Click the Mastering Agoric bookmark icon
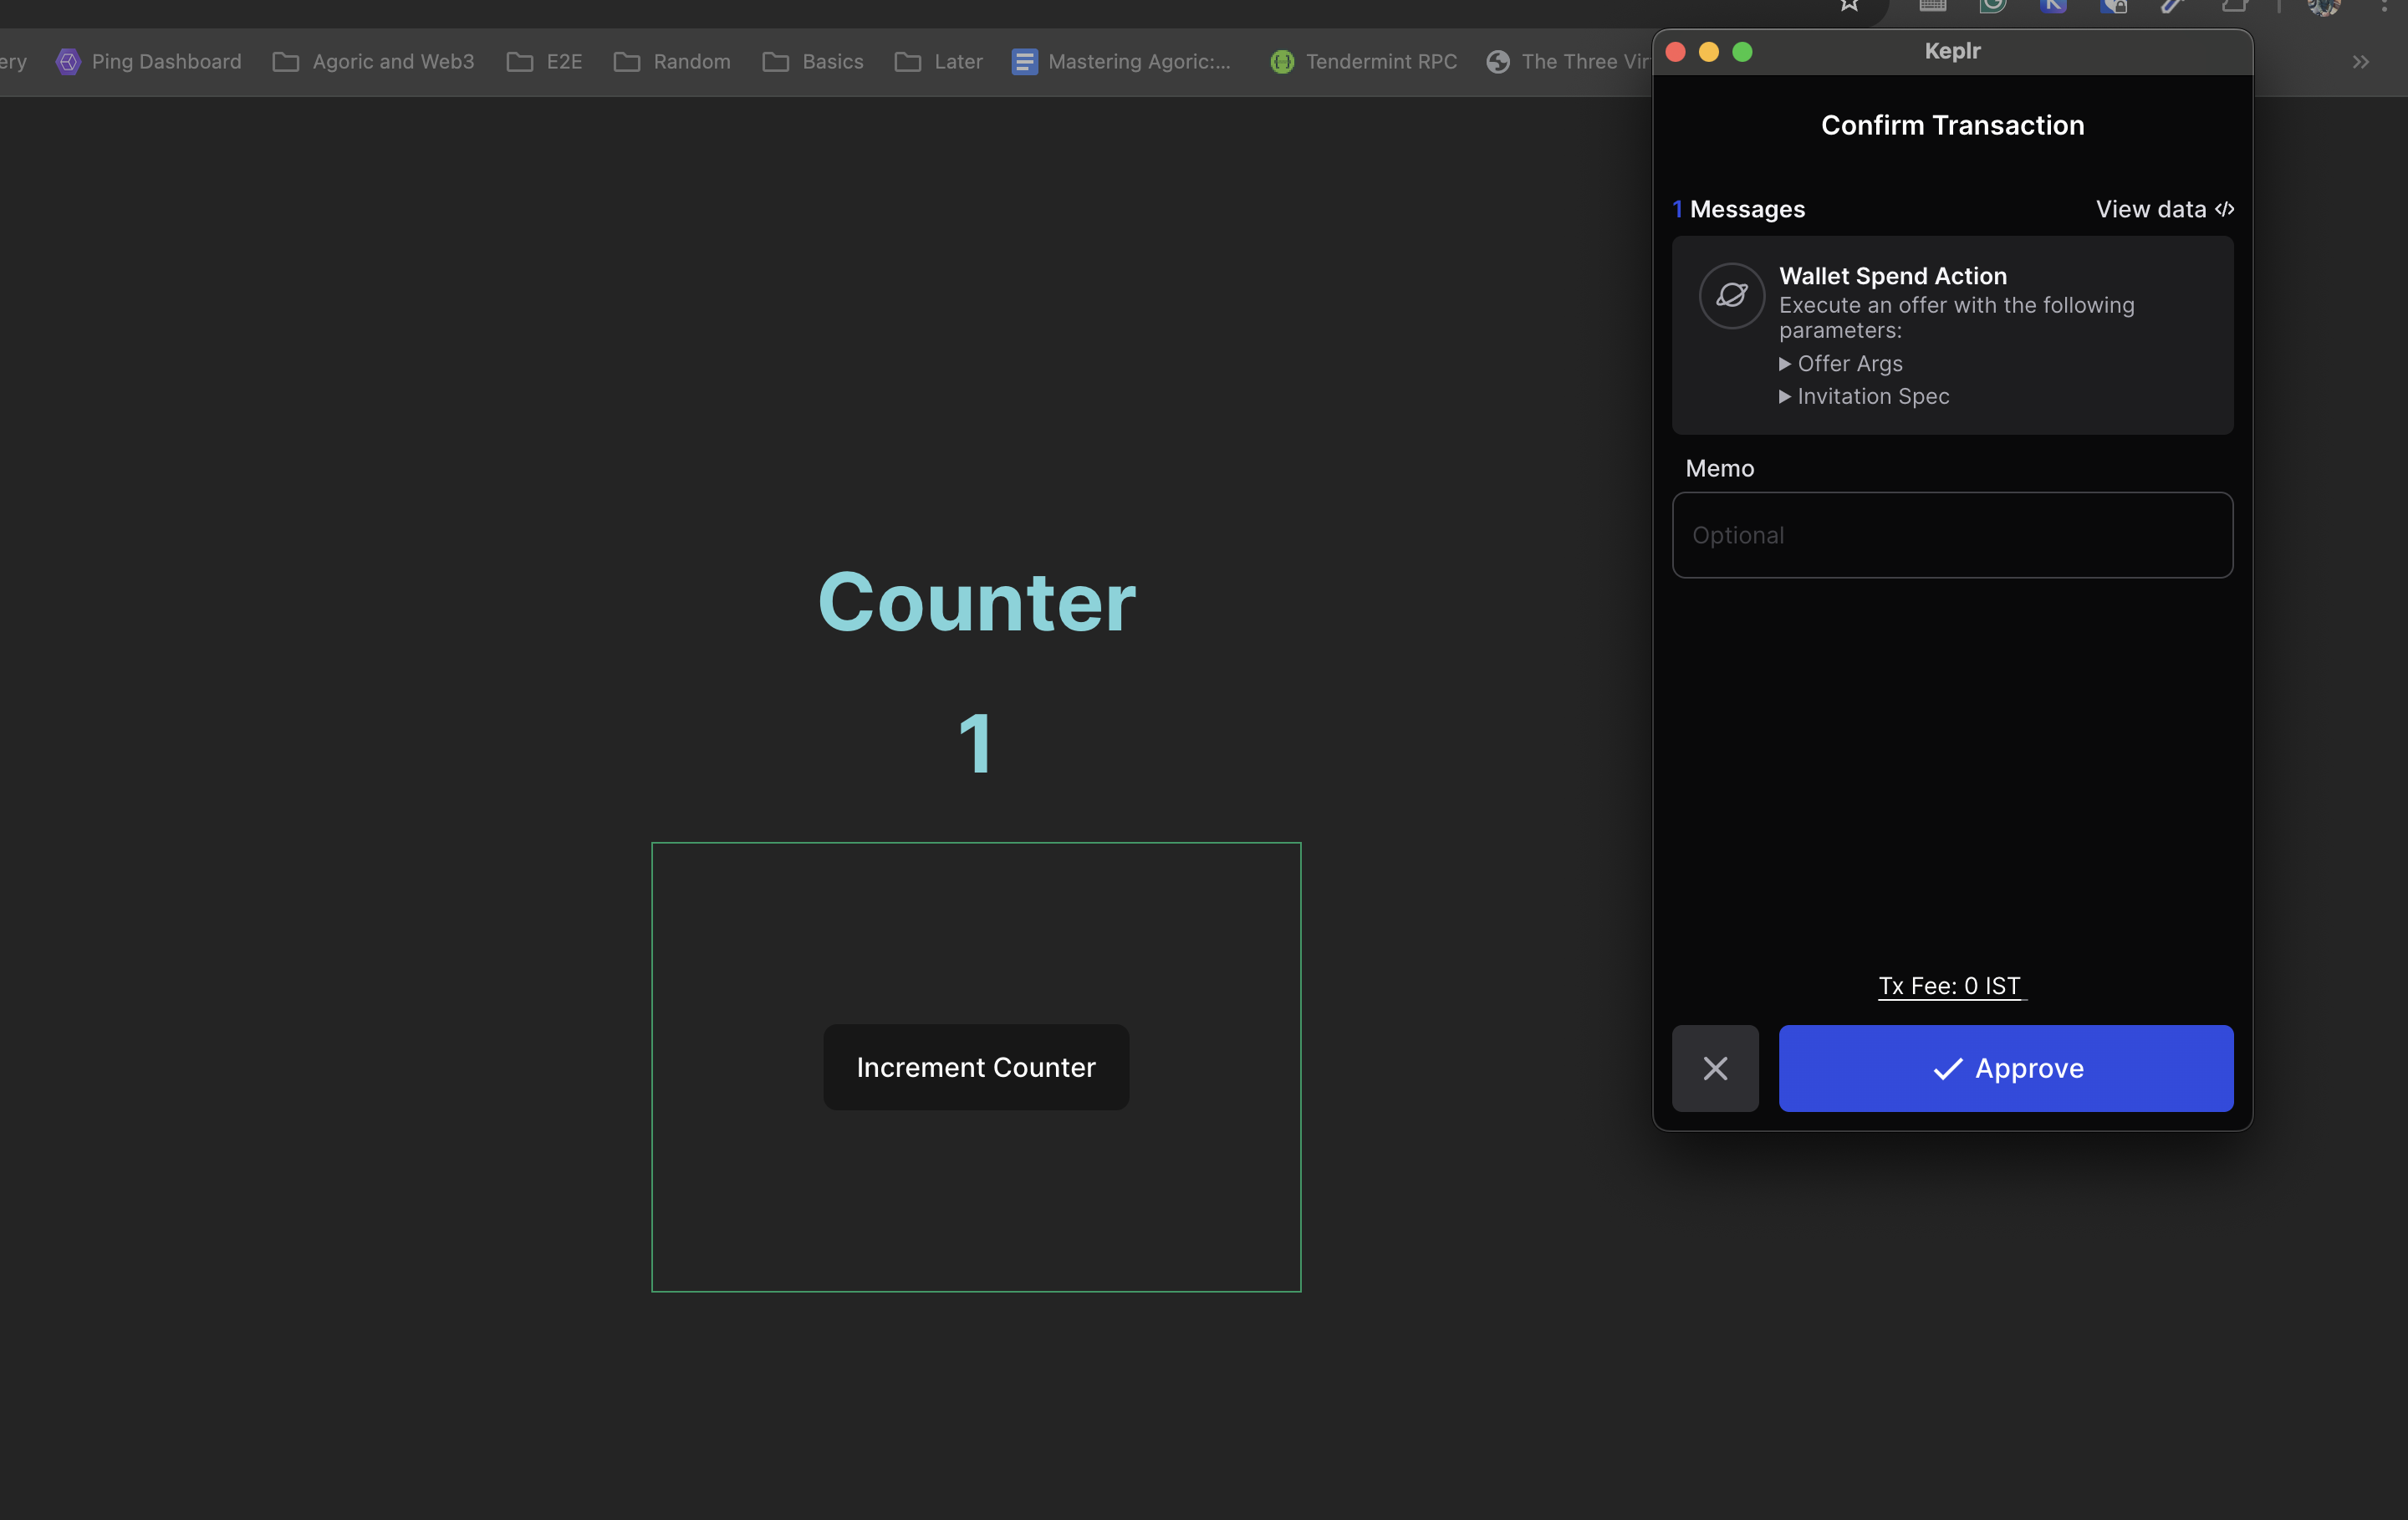This screenshot has width=2408, height=1520. point(1024,61)
